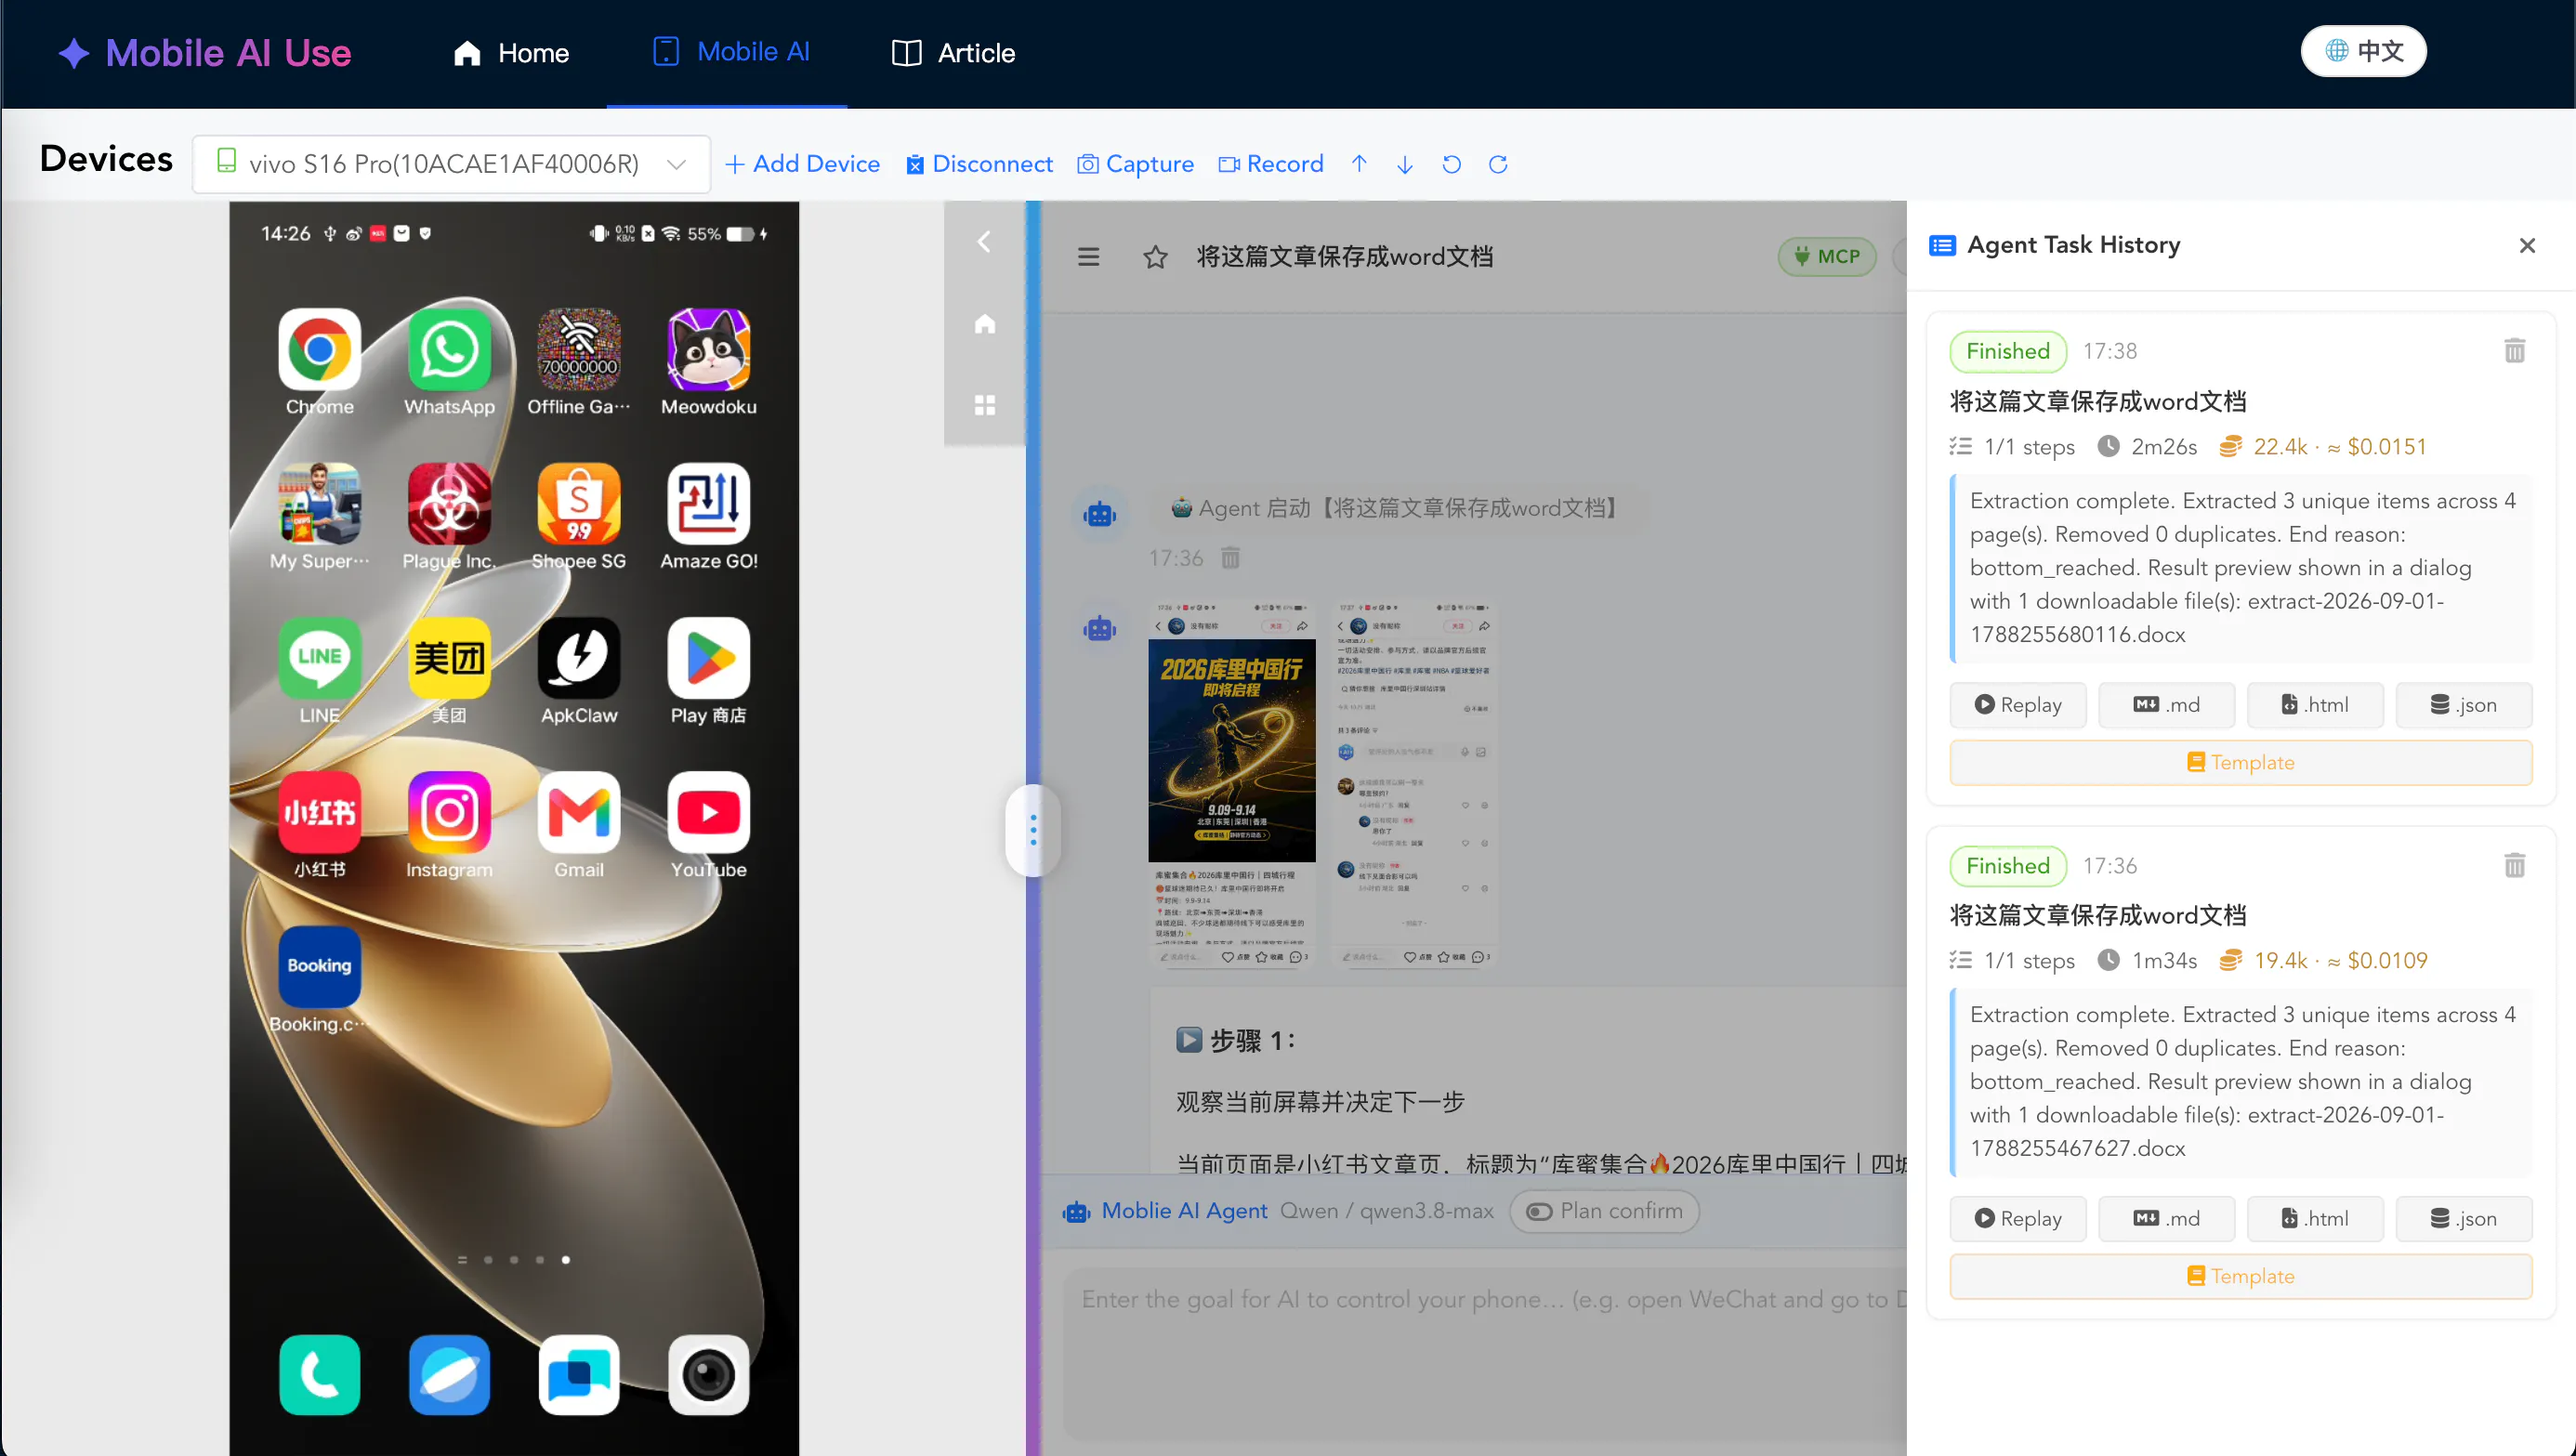
Task: Open Template for the 17:36 task
Action: tap(2241, 1277)
